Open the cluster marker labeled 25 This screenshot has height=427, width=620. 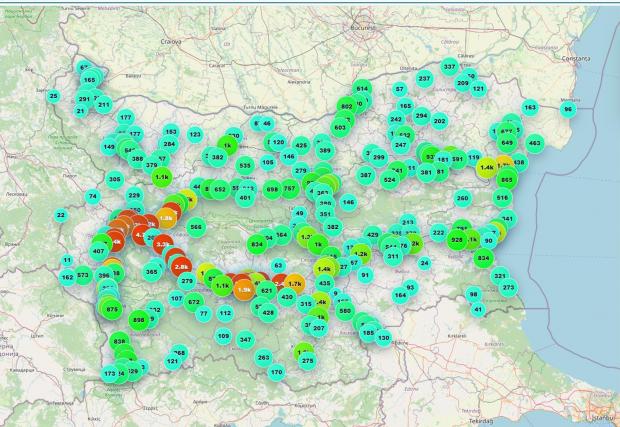(x=53, y=96)
